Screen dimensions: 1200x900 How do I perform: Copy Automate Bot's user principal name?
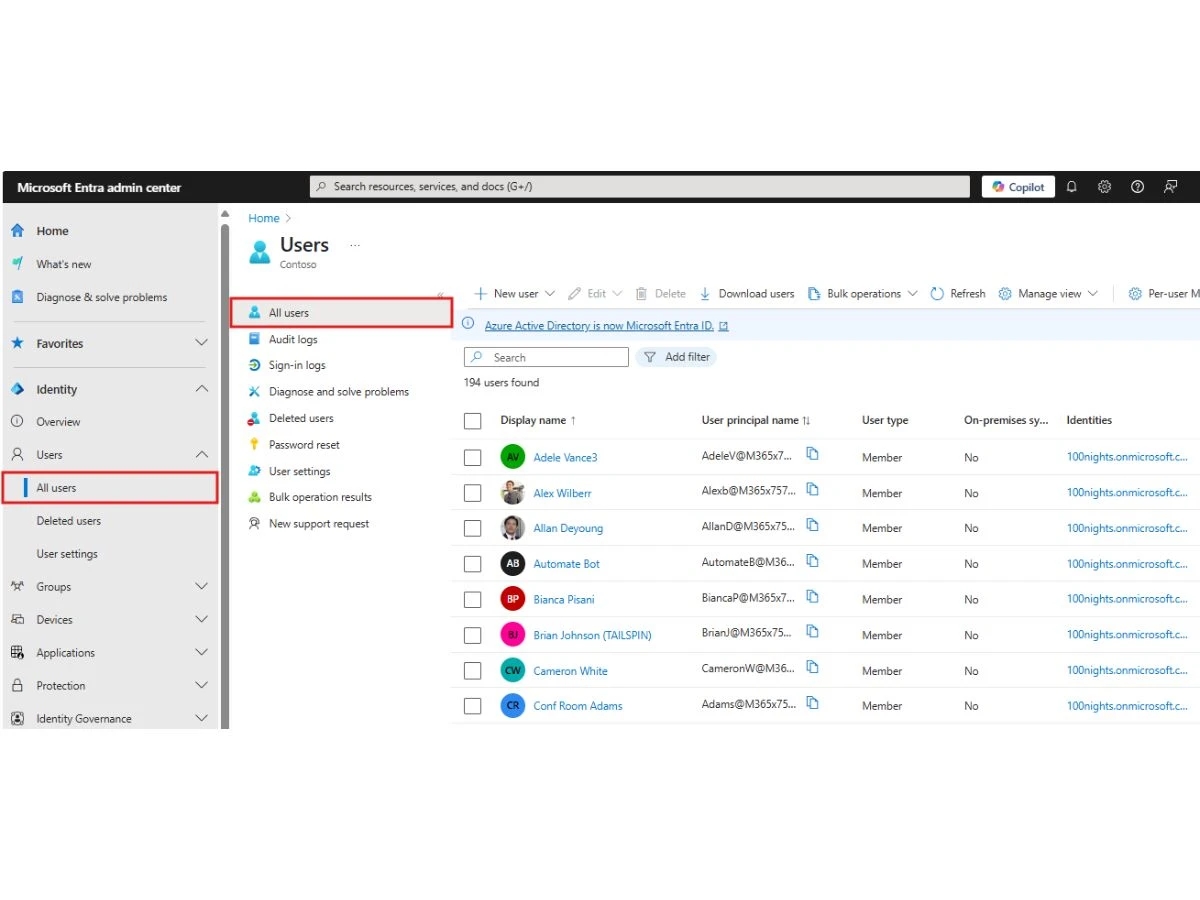point(813,561)
